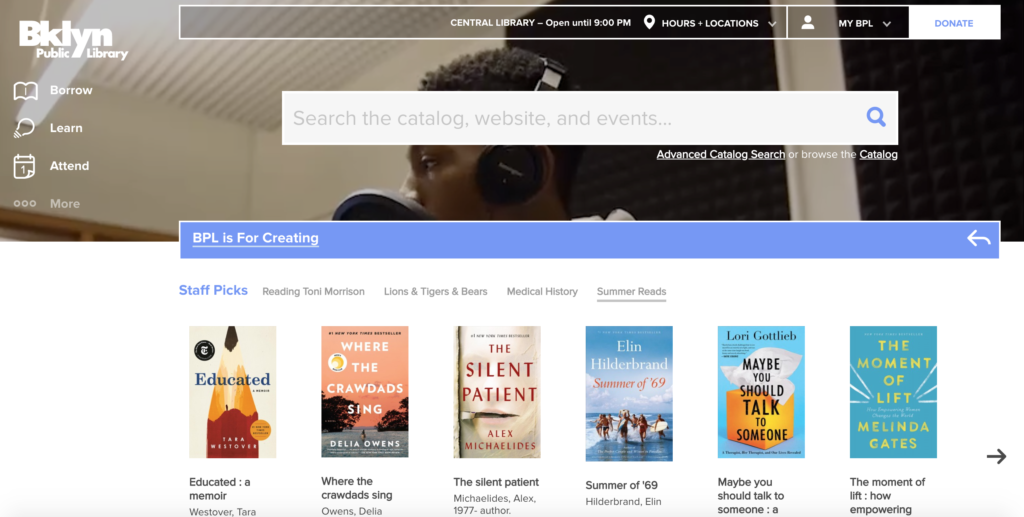This screenshot has height=517, width=1024.
Task: Select the Summer Reads tab
Action: [x=632, y=292]
